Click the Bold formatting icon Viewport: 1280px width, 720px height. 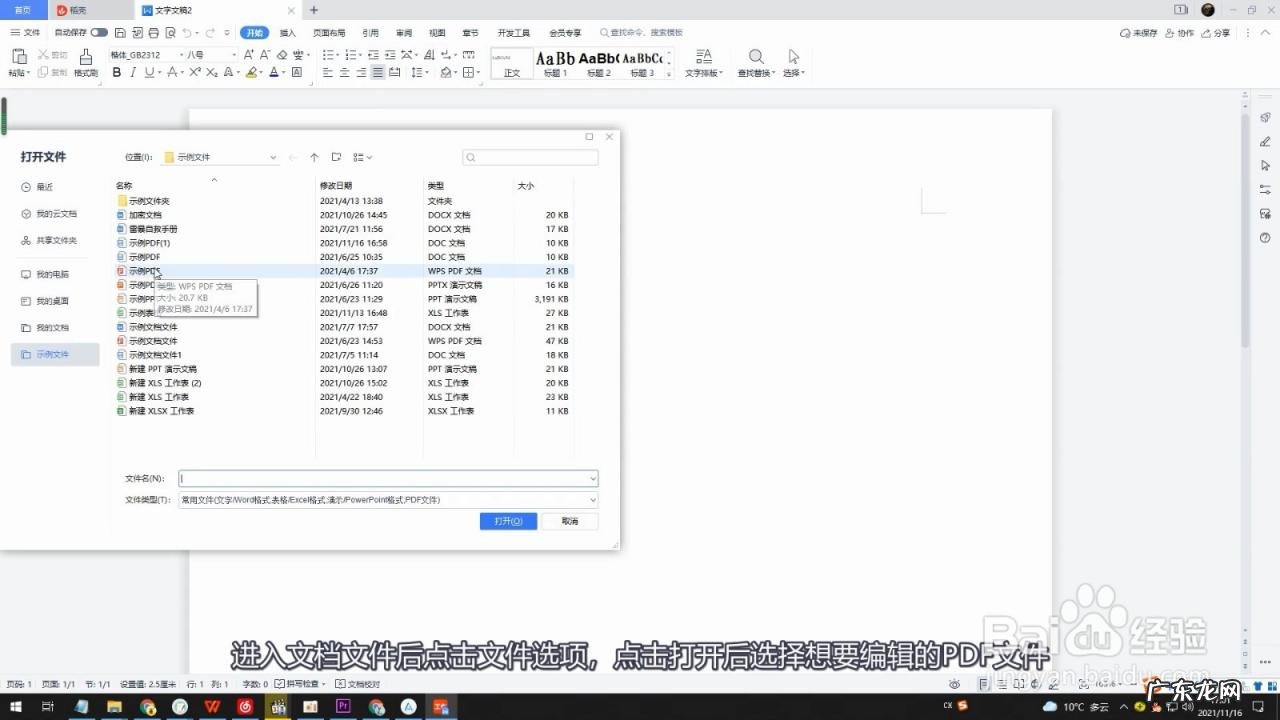117,73
